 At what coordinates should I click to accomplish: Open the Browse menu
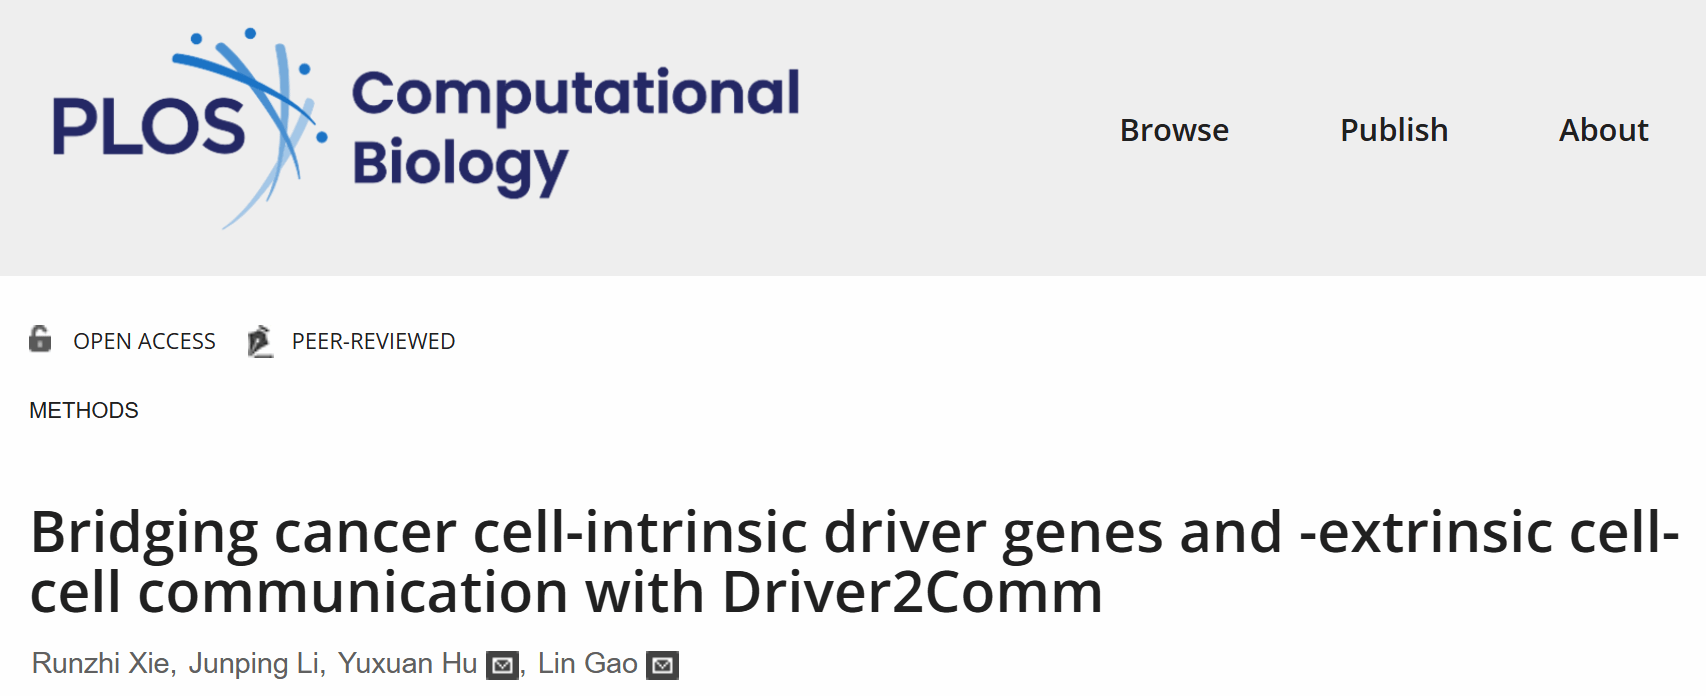pos(1174,130)
